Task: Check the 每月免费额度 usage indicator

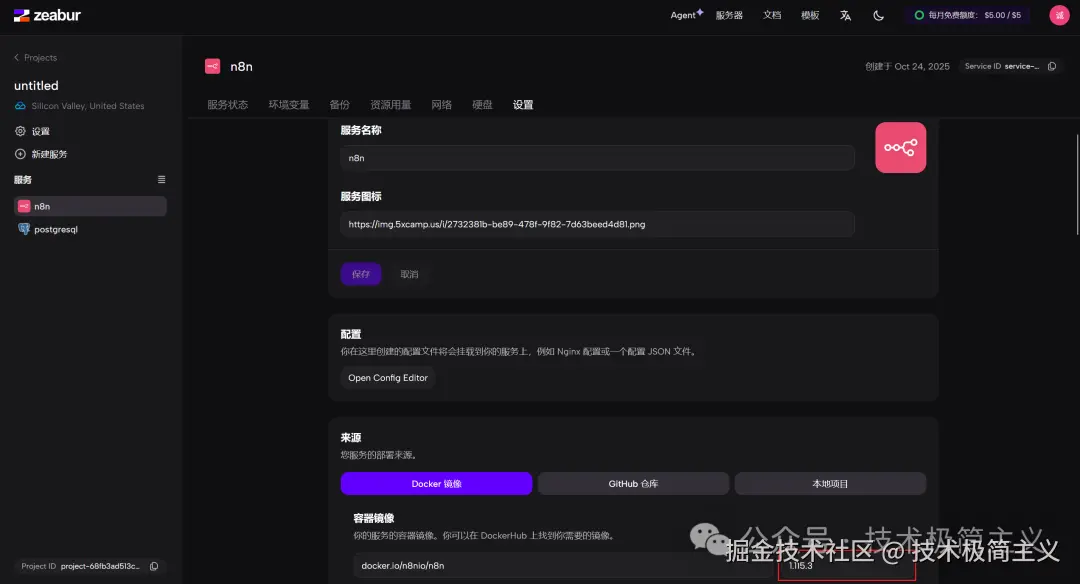Action: [965, 15]
